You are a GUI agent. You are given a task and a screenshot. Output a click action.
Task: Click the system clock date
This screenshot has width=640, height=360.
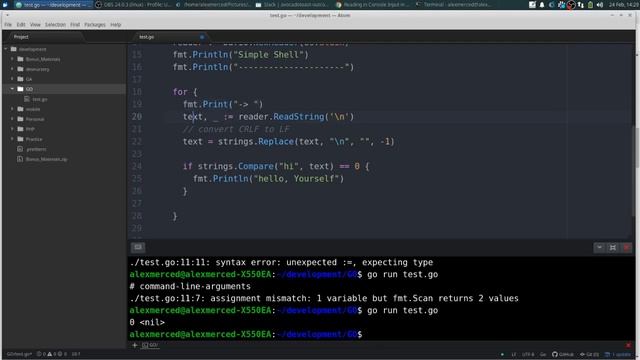[623, 5]
